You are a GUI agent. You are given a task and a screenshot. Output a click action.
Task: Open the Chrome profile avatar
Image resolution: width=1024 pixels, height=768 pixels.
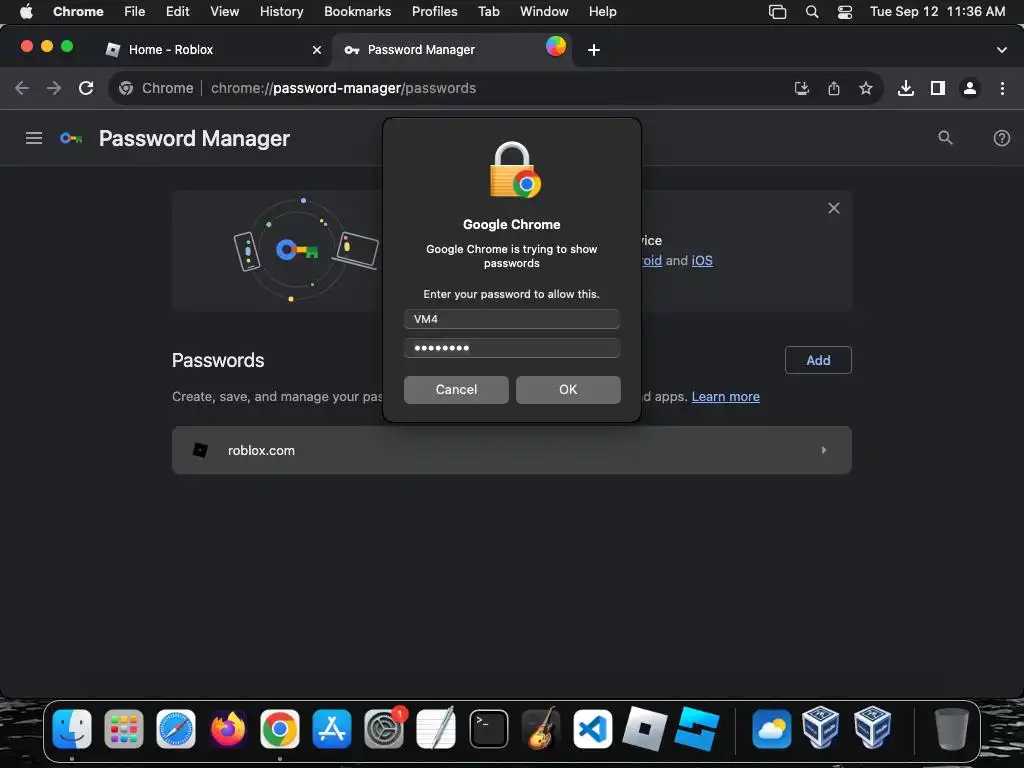pyautogui.click(x=970, y=88)
